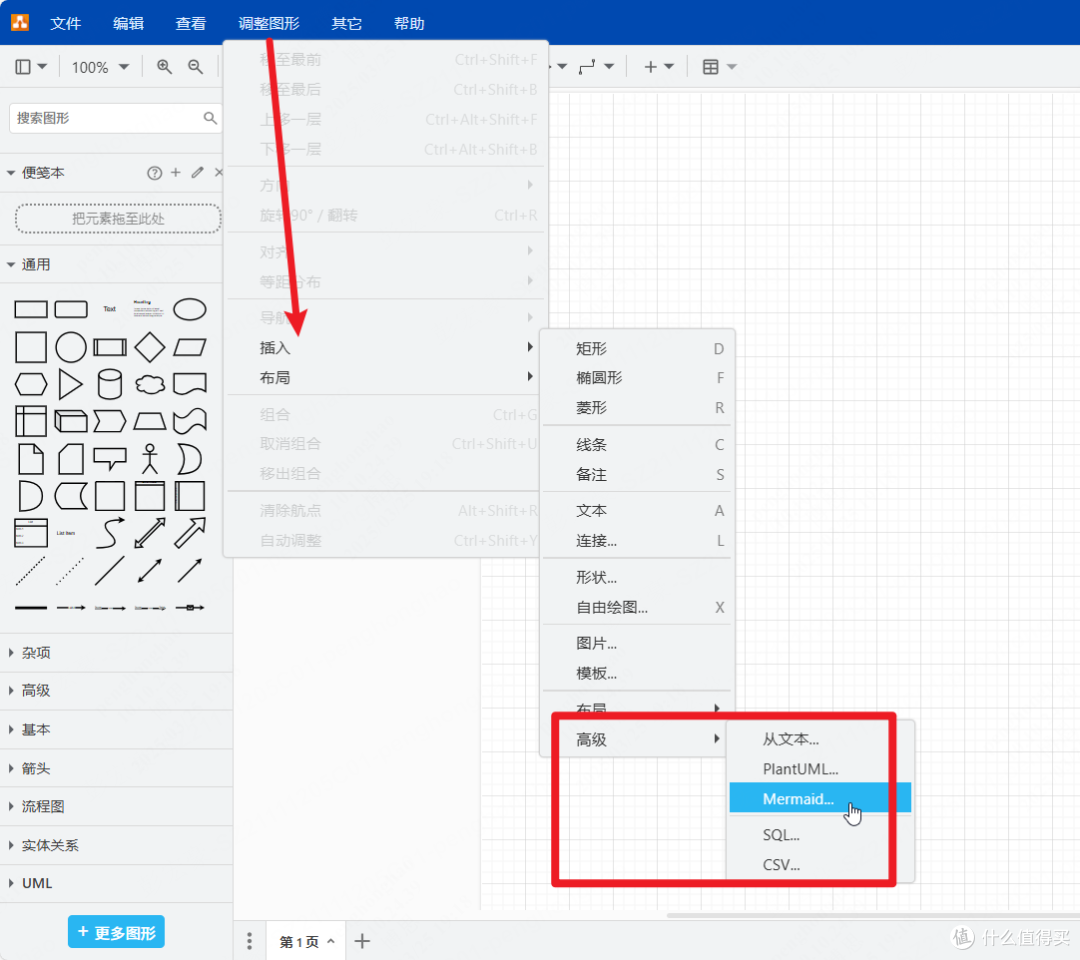Open the 其它 menu
Screen dimensions: 1080x960
tap(346, 23)
